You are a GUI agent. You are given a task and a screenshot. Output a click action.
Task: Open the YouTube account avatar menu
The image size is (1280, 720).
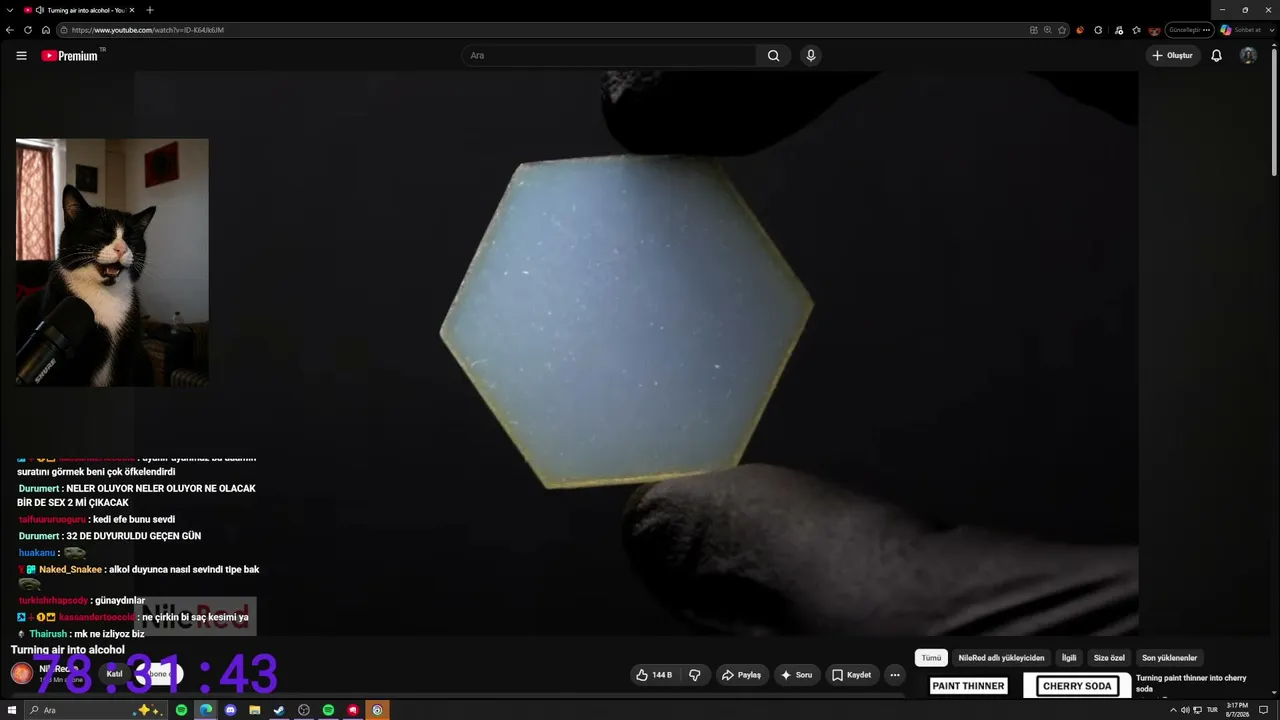pyautogui.click(x=1248, y=56)
